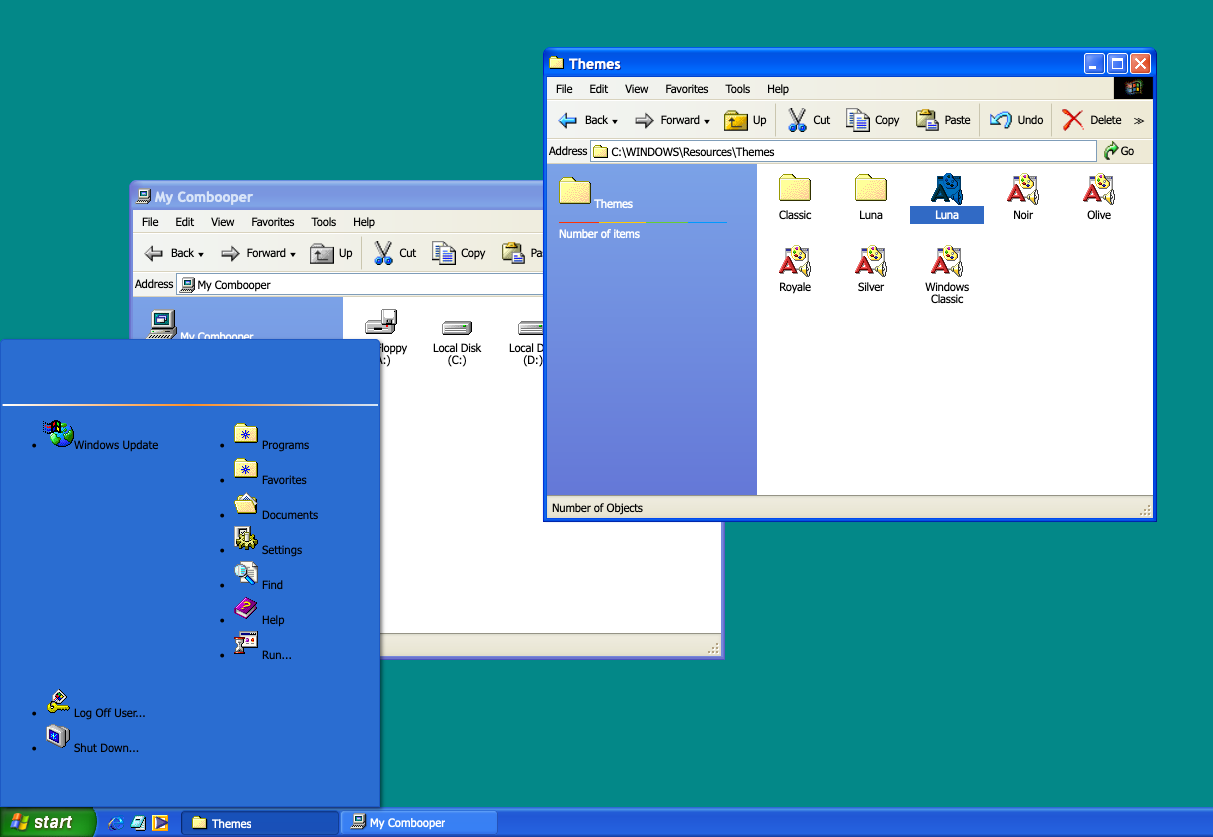Select the Royale theme file
The width and height of the screenshot is (1213, 837).
[795, 262]
